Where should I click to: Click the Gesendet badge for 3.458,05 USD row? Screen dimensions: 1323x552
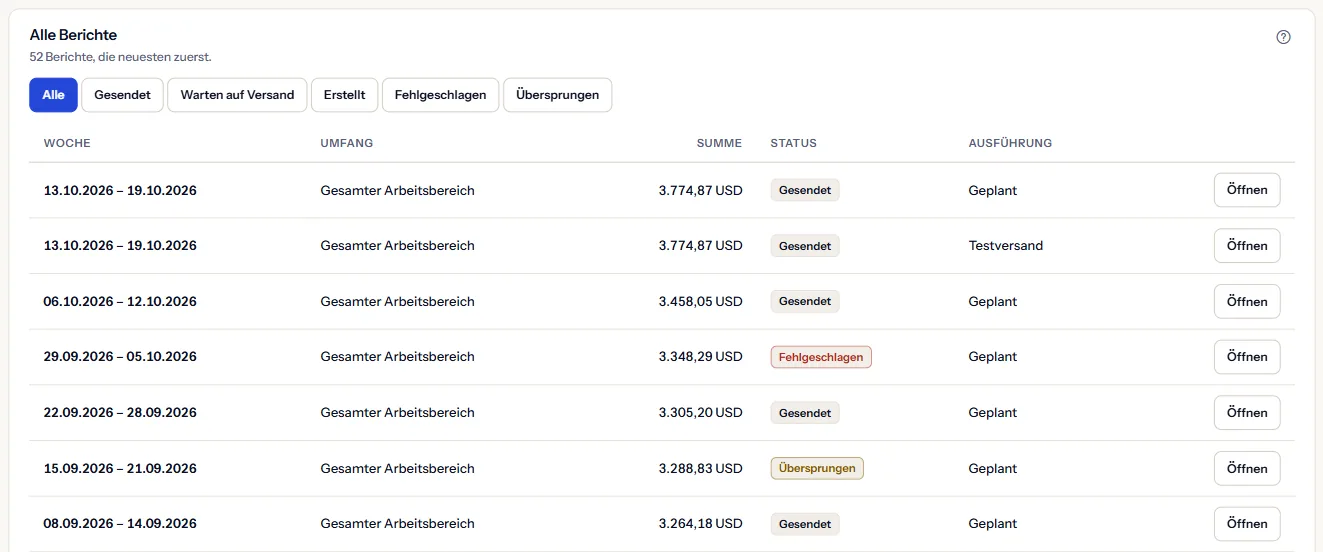point(805,301)
